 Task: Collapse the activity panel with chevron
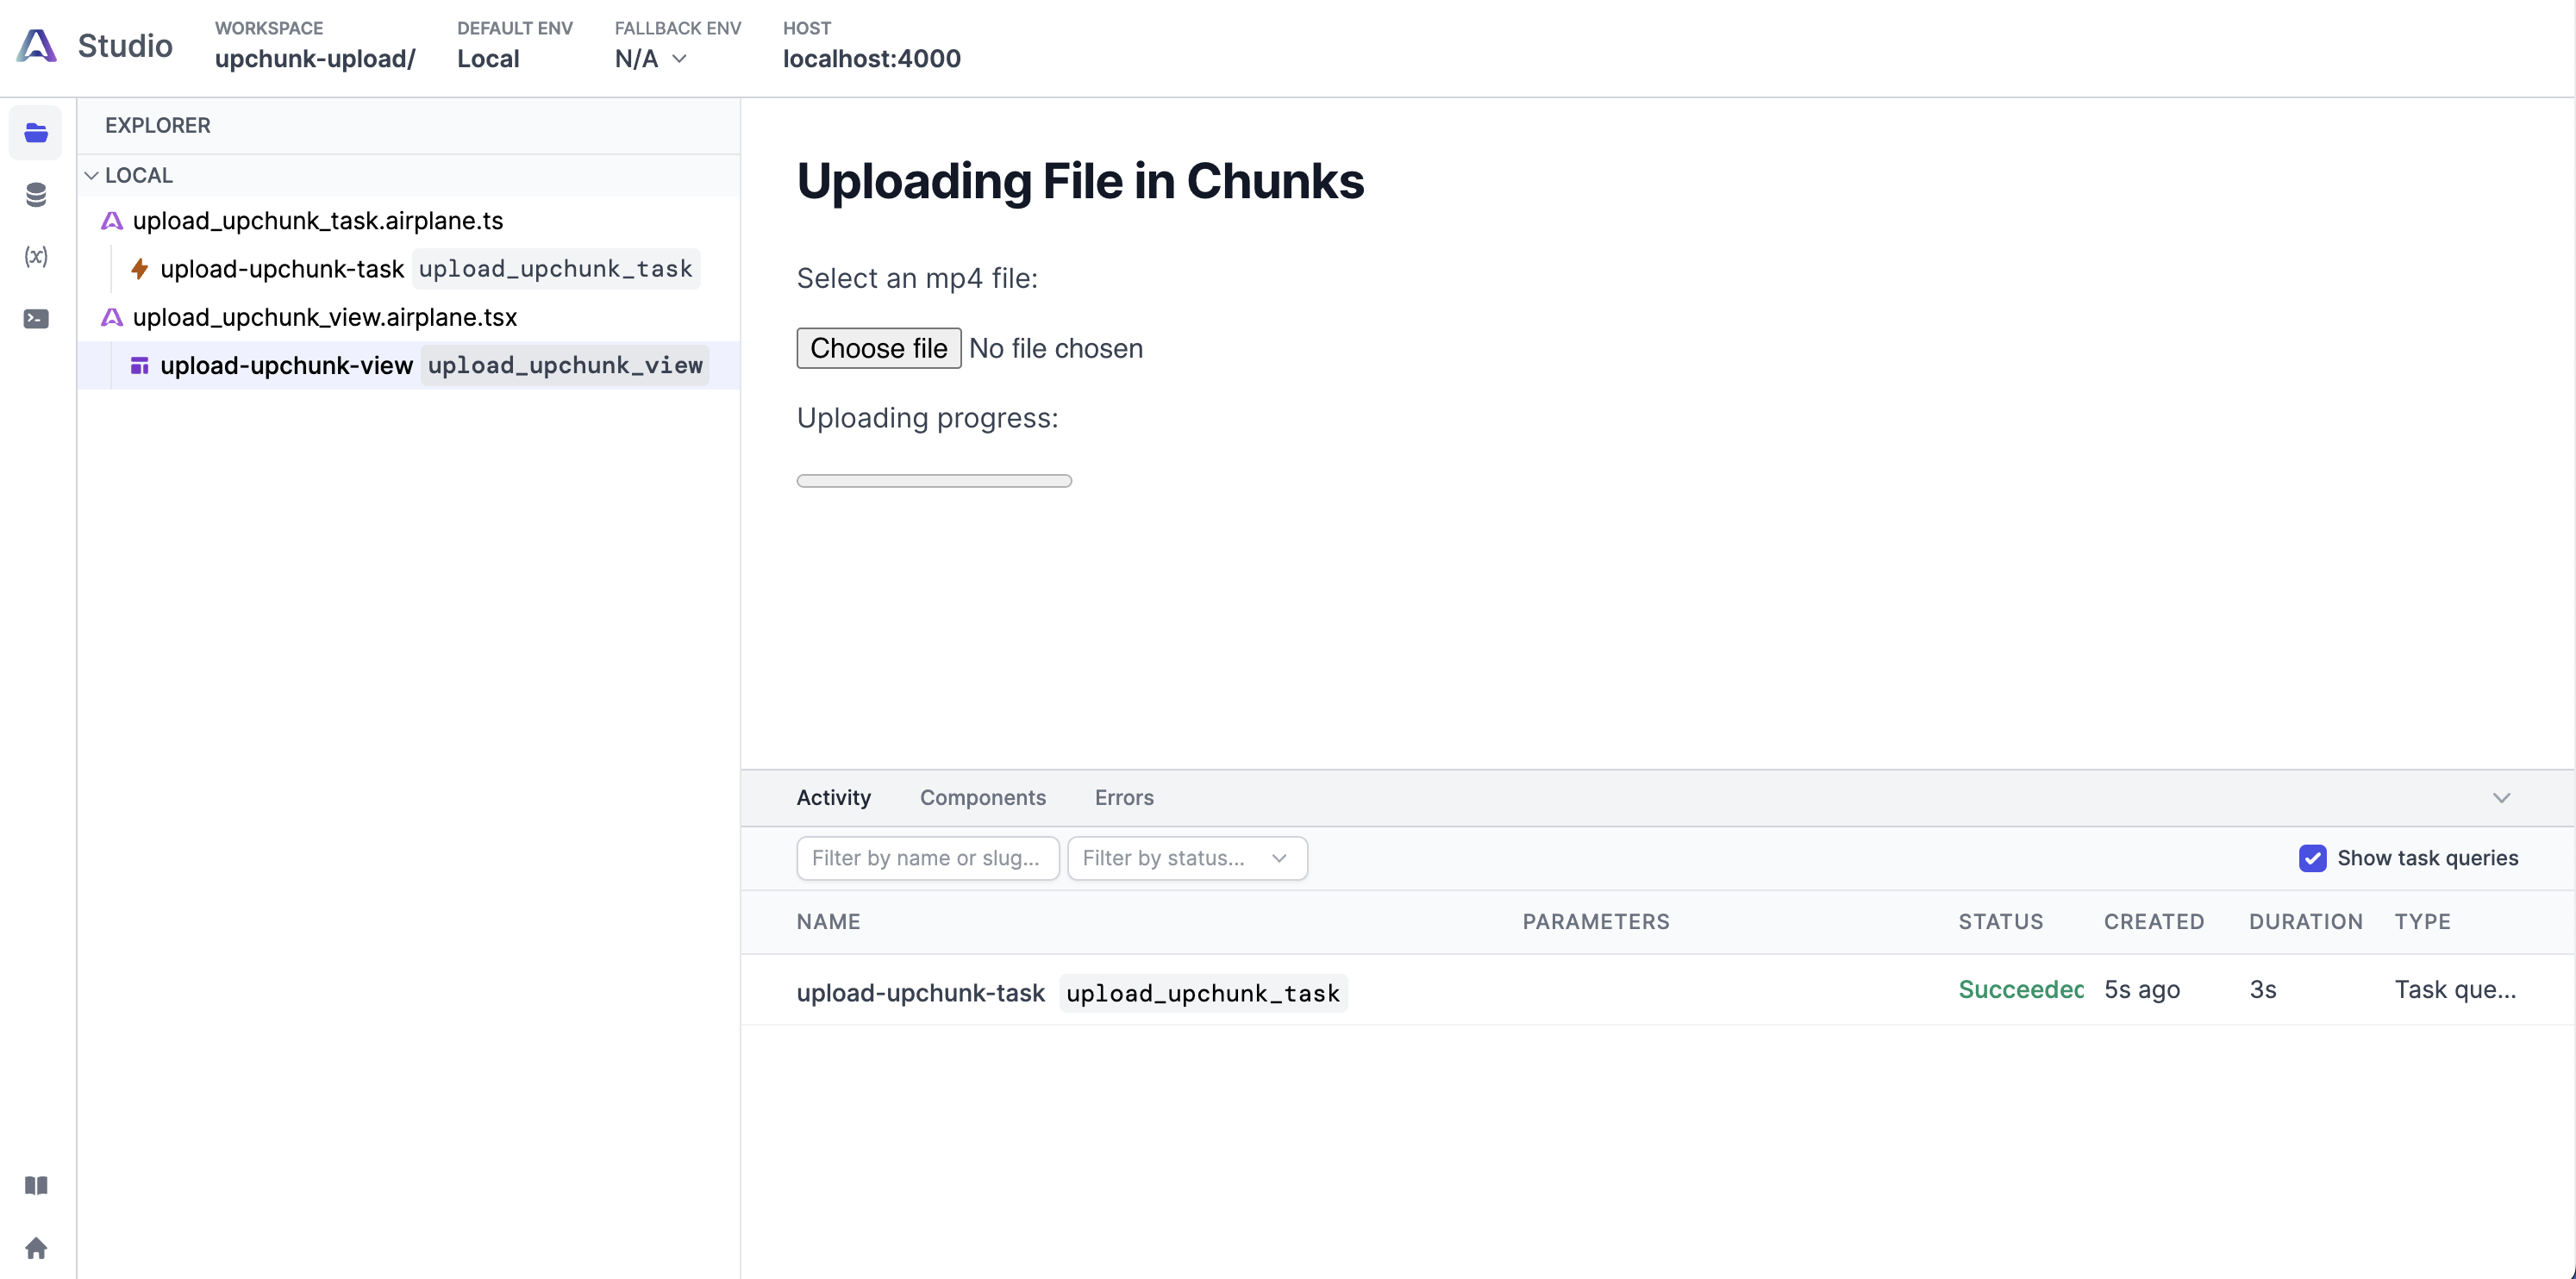click(x=2501, y=797)
